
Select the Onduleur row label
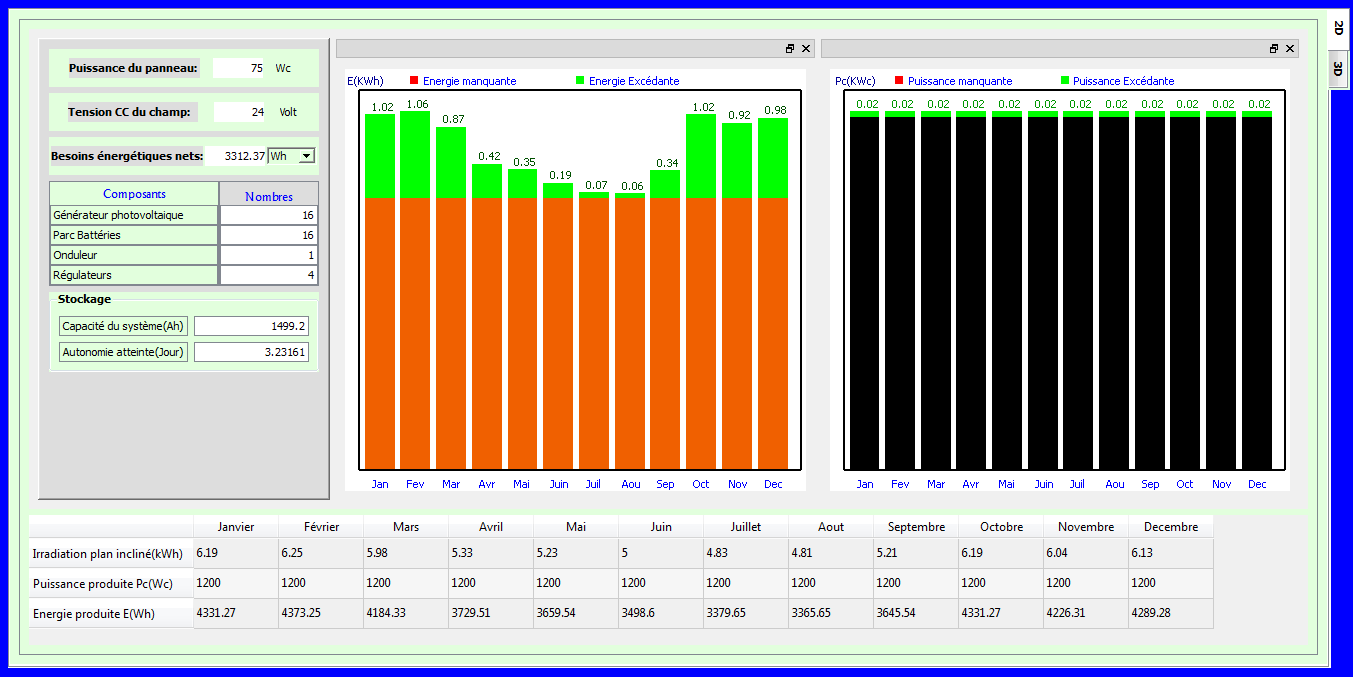pyautogui.click(x=134, y=255)
